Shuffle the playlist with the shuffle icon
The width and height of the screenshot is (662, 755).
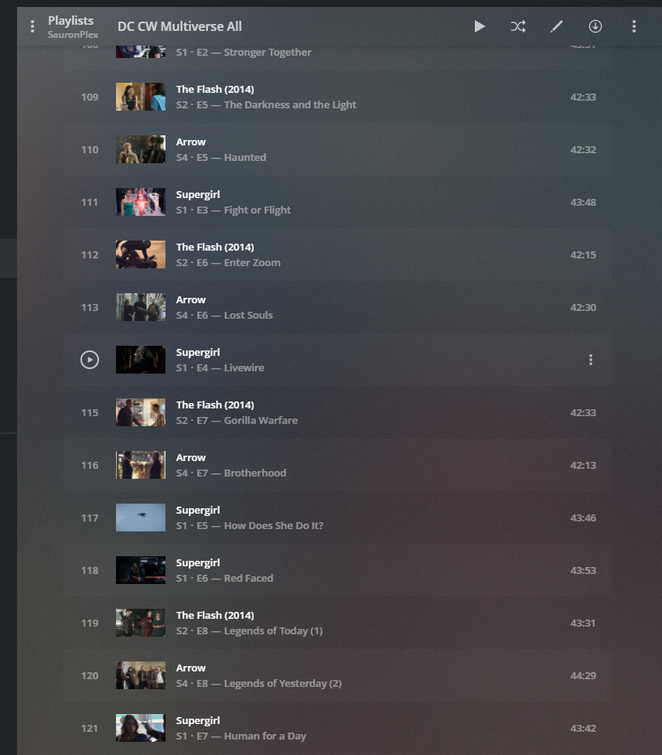[x=518, y=26]
